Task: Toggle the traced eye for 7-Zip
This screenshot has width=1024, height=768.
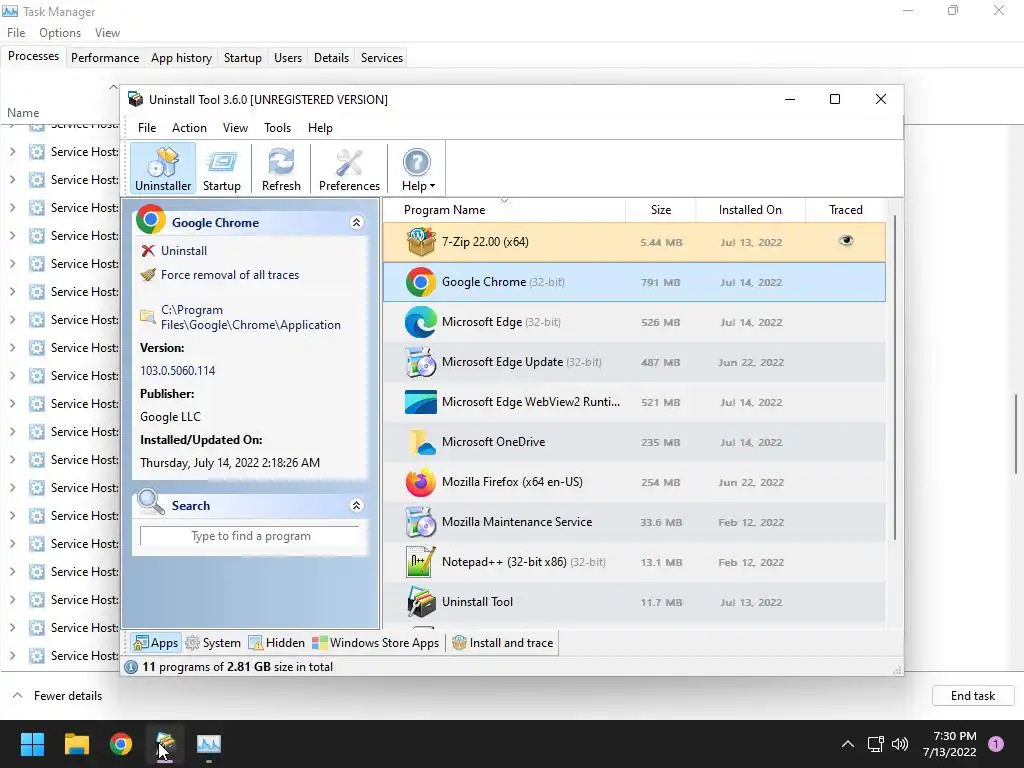Action: tap(846, 241)
